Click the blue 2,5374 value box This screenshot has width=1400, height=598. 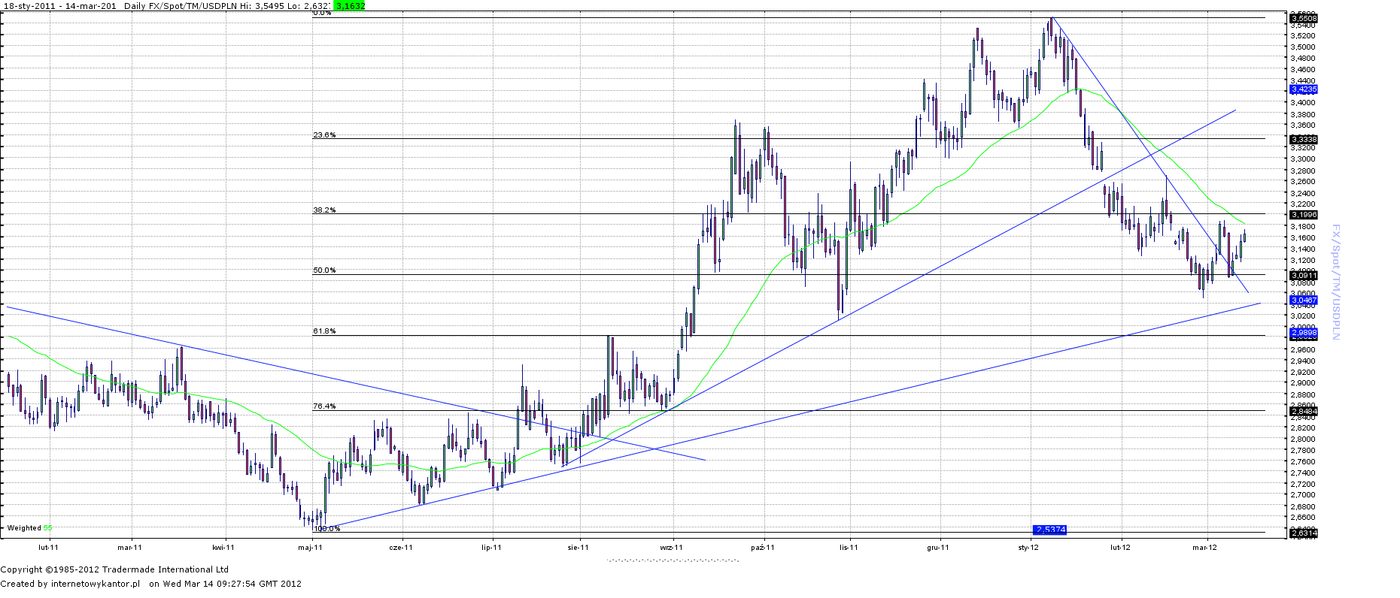point(1050,528)
